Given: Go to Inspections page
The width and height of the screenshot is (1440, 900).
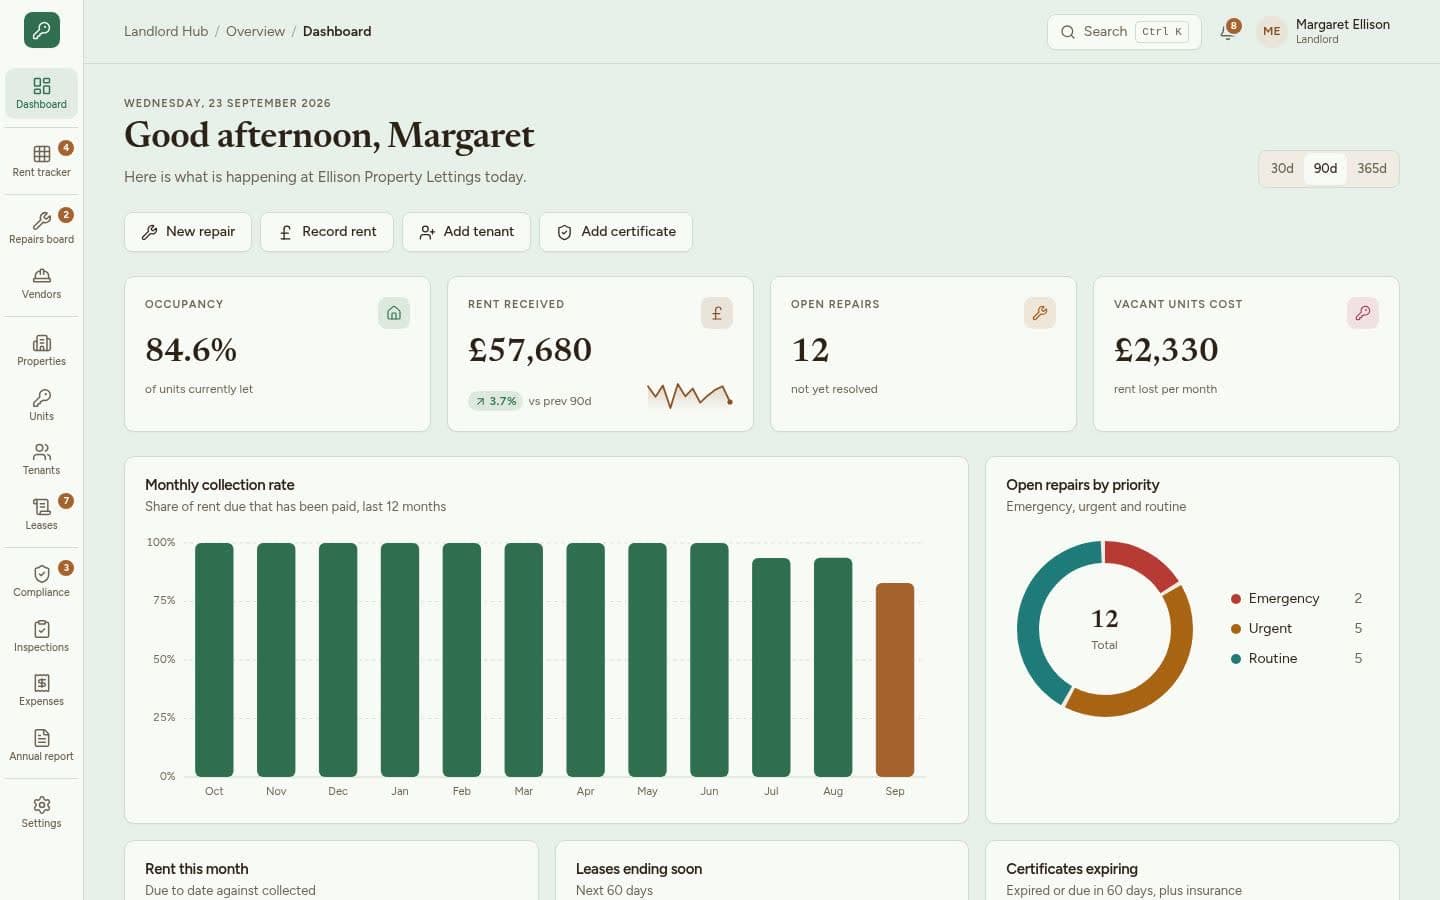Looking at the screenshot, I should pyautogui.click(x=41, y=636).
